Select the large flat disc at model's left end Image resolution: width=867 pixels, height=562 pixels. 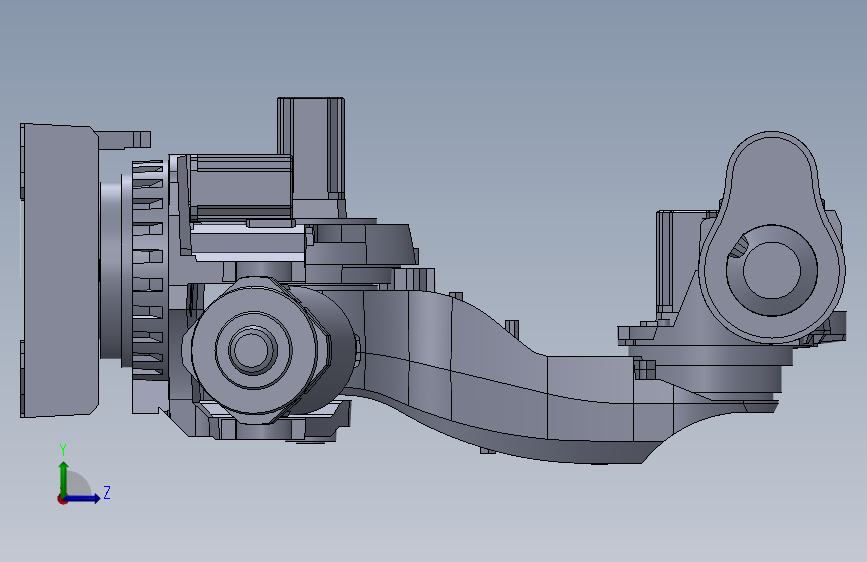(x=60, y=270)
